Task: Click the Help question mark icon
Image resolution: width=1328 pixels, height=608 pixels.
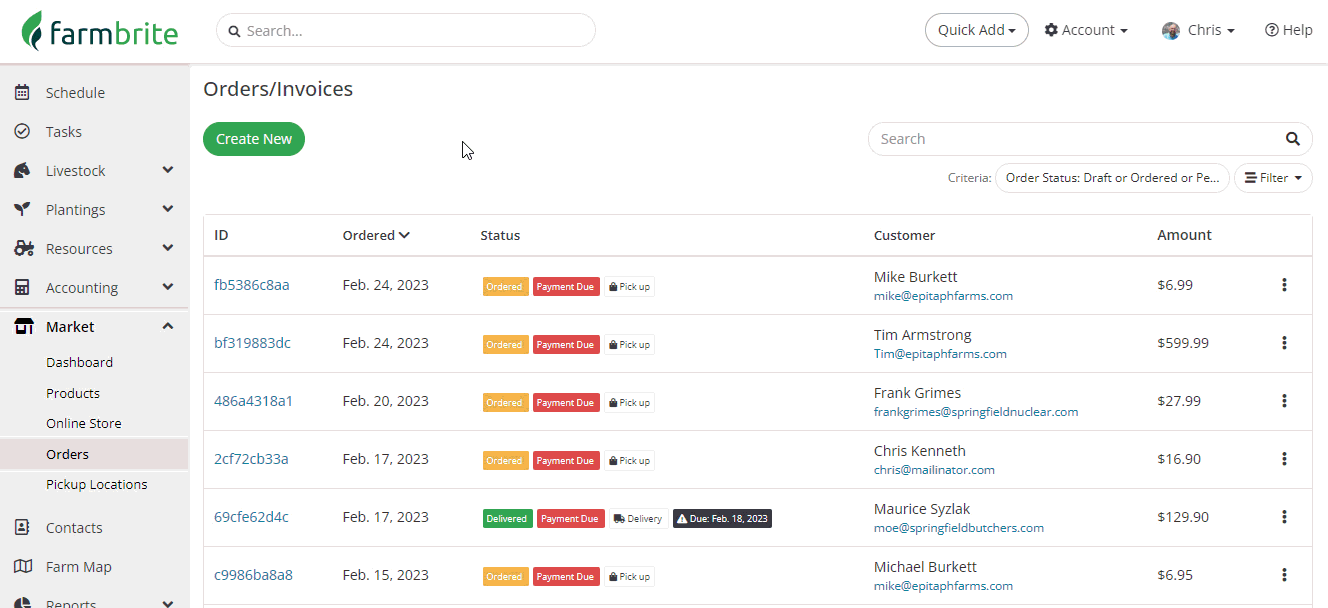Action: 1271,30
